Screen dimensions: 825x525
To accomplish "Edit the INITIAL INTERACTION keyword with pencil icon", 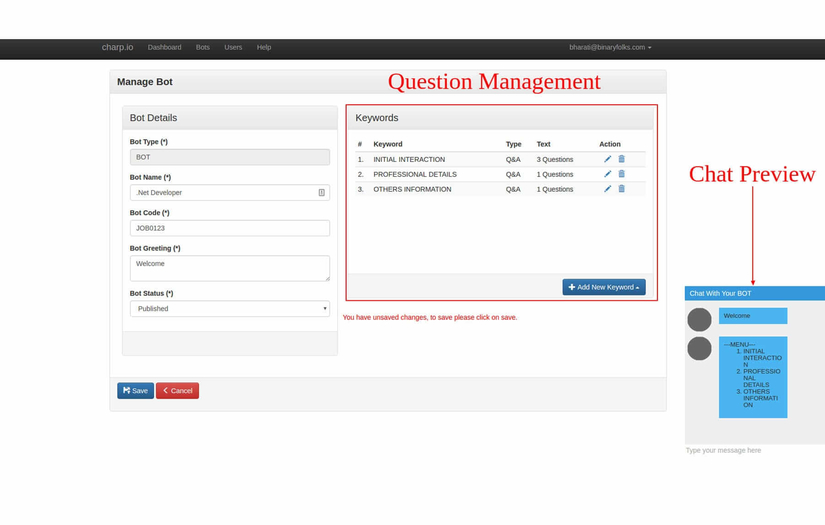I will [x=607, y=159].
